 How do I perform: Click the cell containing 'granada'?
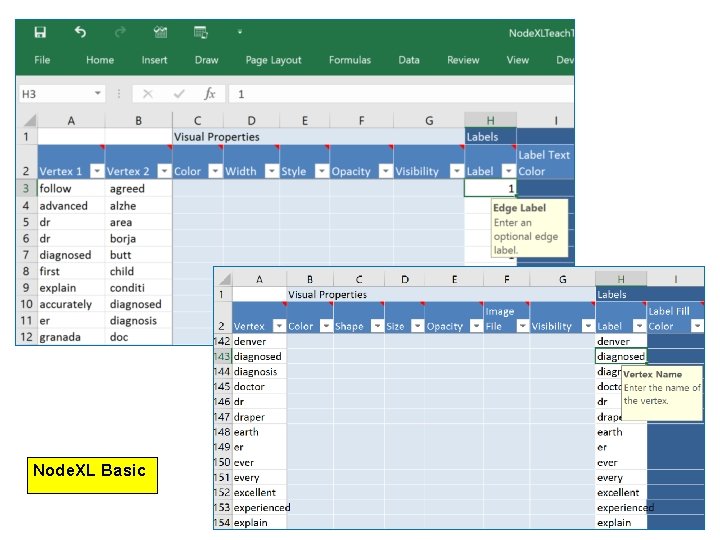(71, 337)
